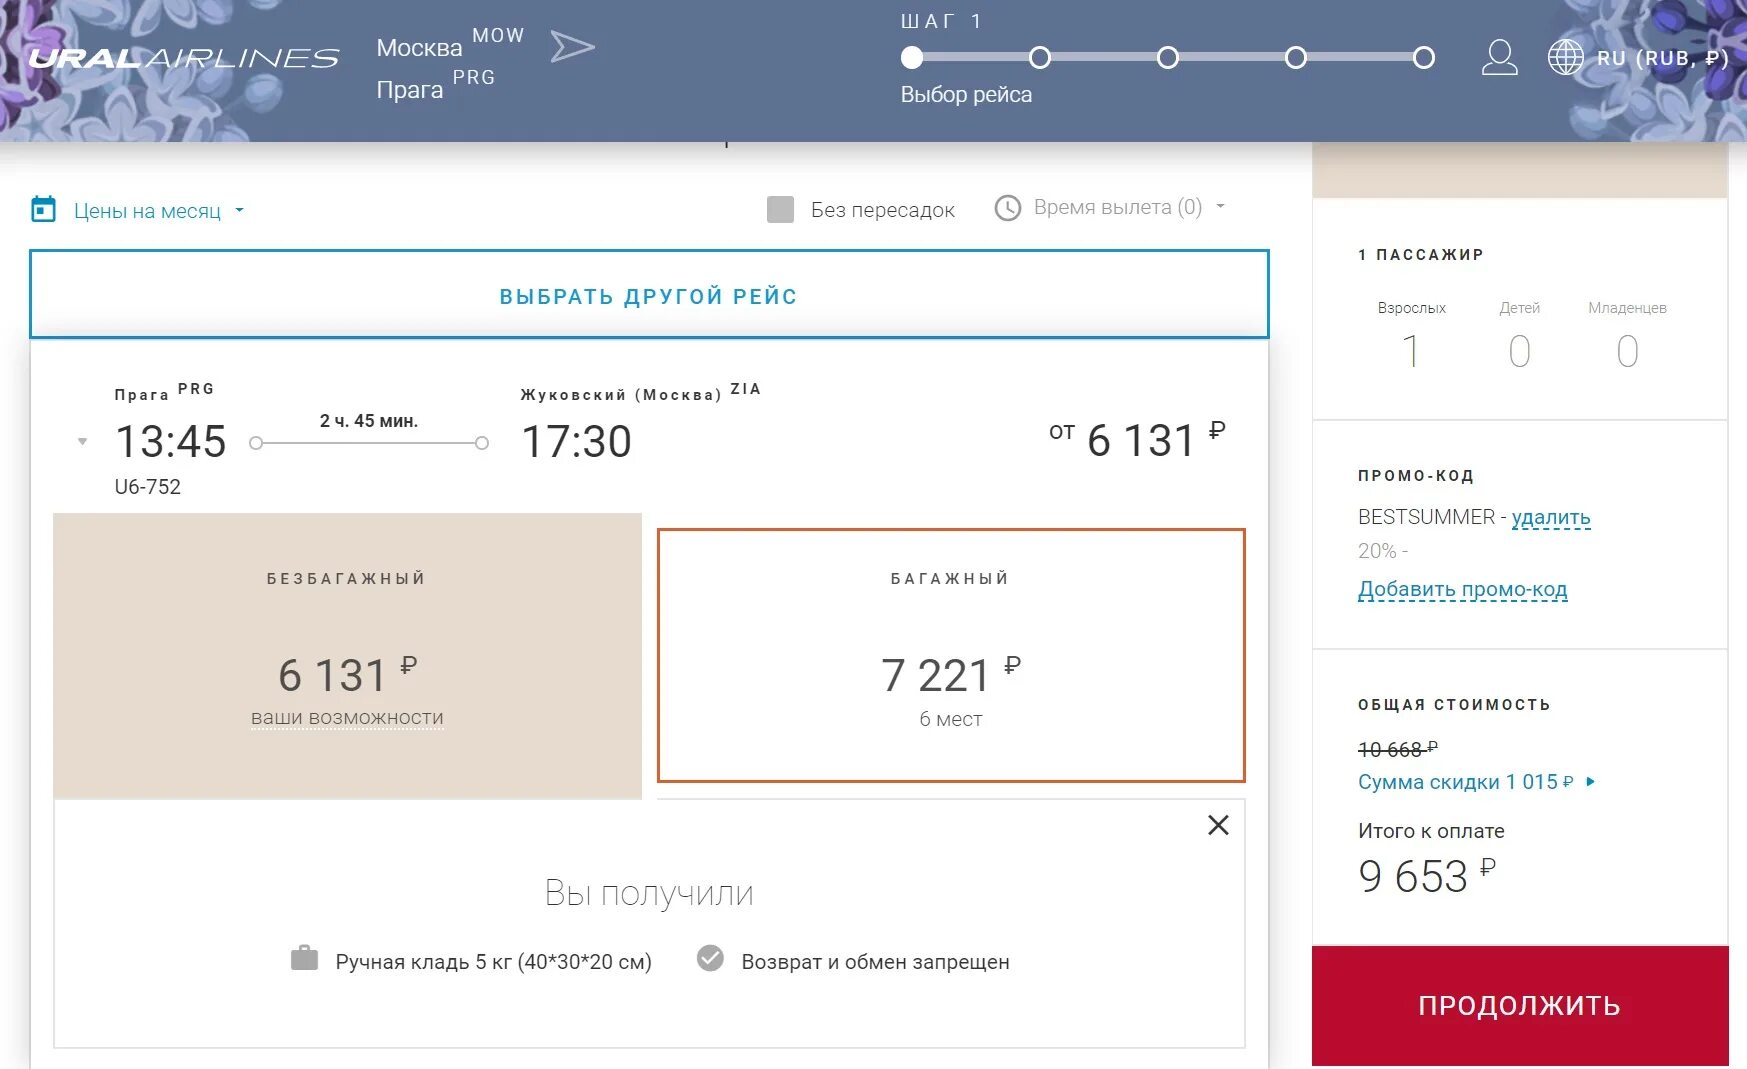Click the hand luggage suitcase icon
Image resolution: width=1747 pixels, height=1069 pixels.
click(x=304, y=959)
